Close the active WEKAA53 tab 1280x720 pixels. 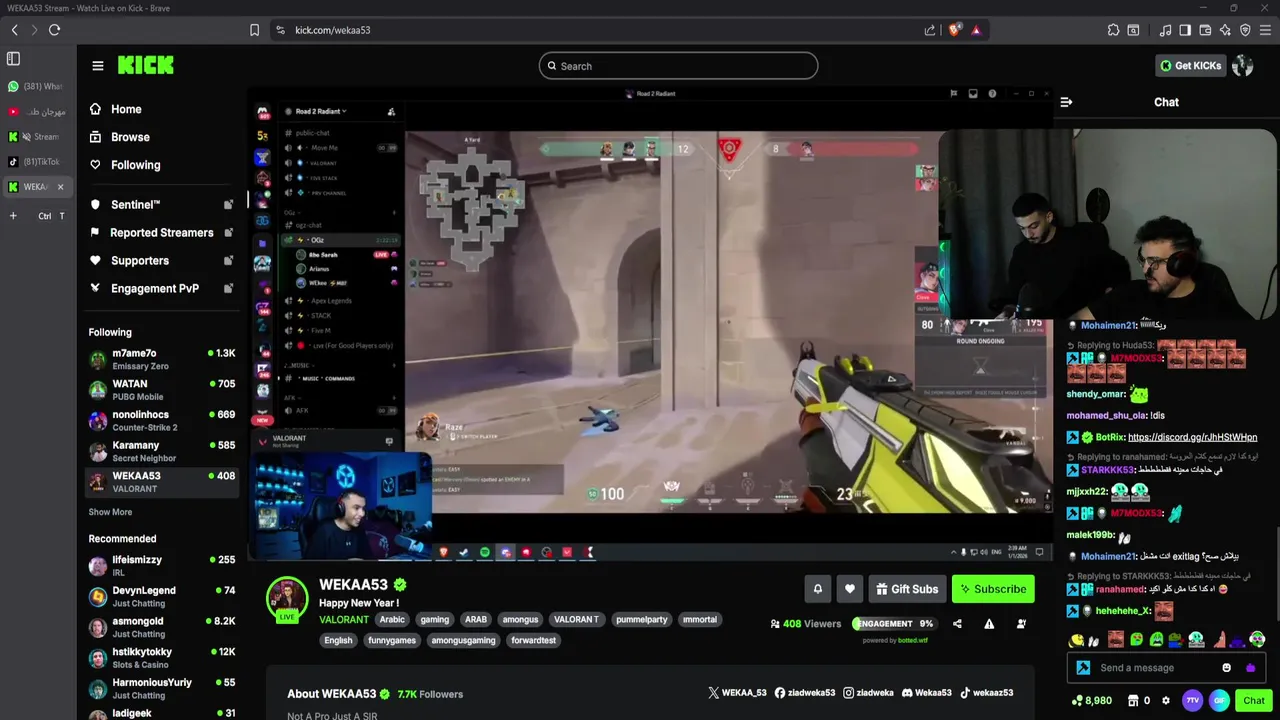point(60,187)
